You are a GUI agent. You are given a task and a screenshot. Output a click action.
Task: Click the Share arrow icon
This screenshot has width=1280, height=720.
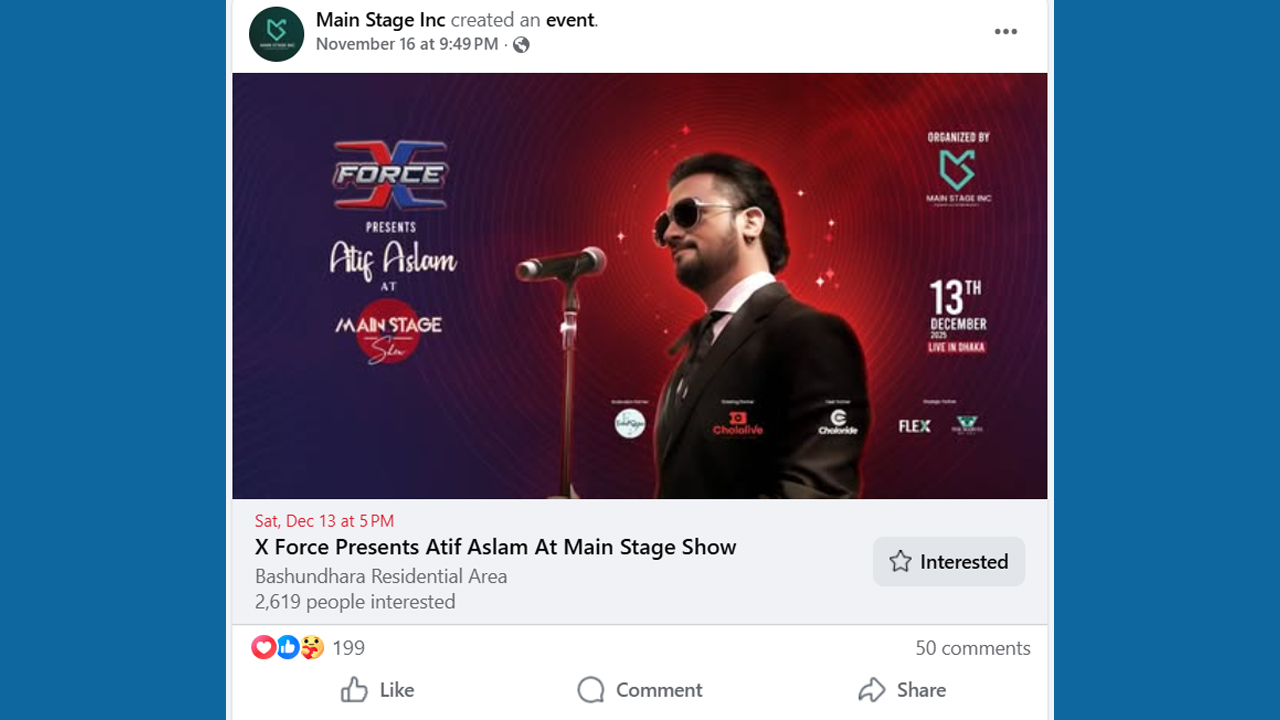pyautogui.click(x=872, y=690)
